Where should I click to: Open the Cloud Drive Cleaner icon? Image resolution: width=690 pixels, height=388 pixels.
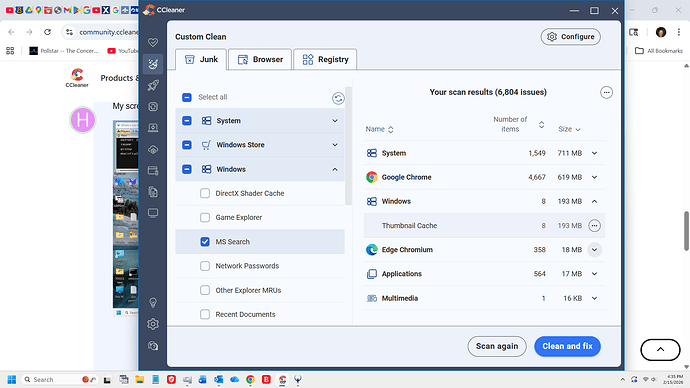153,150
